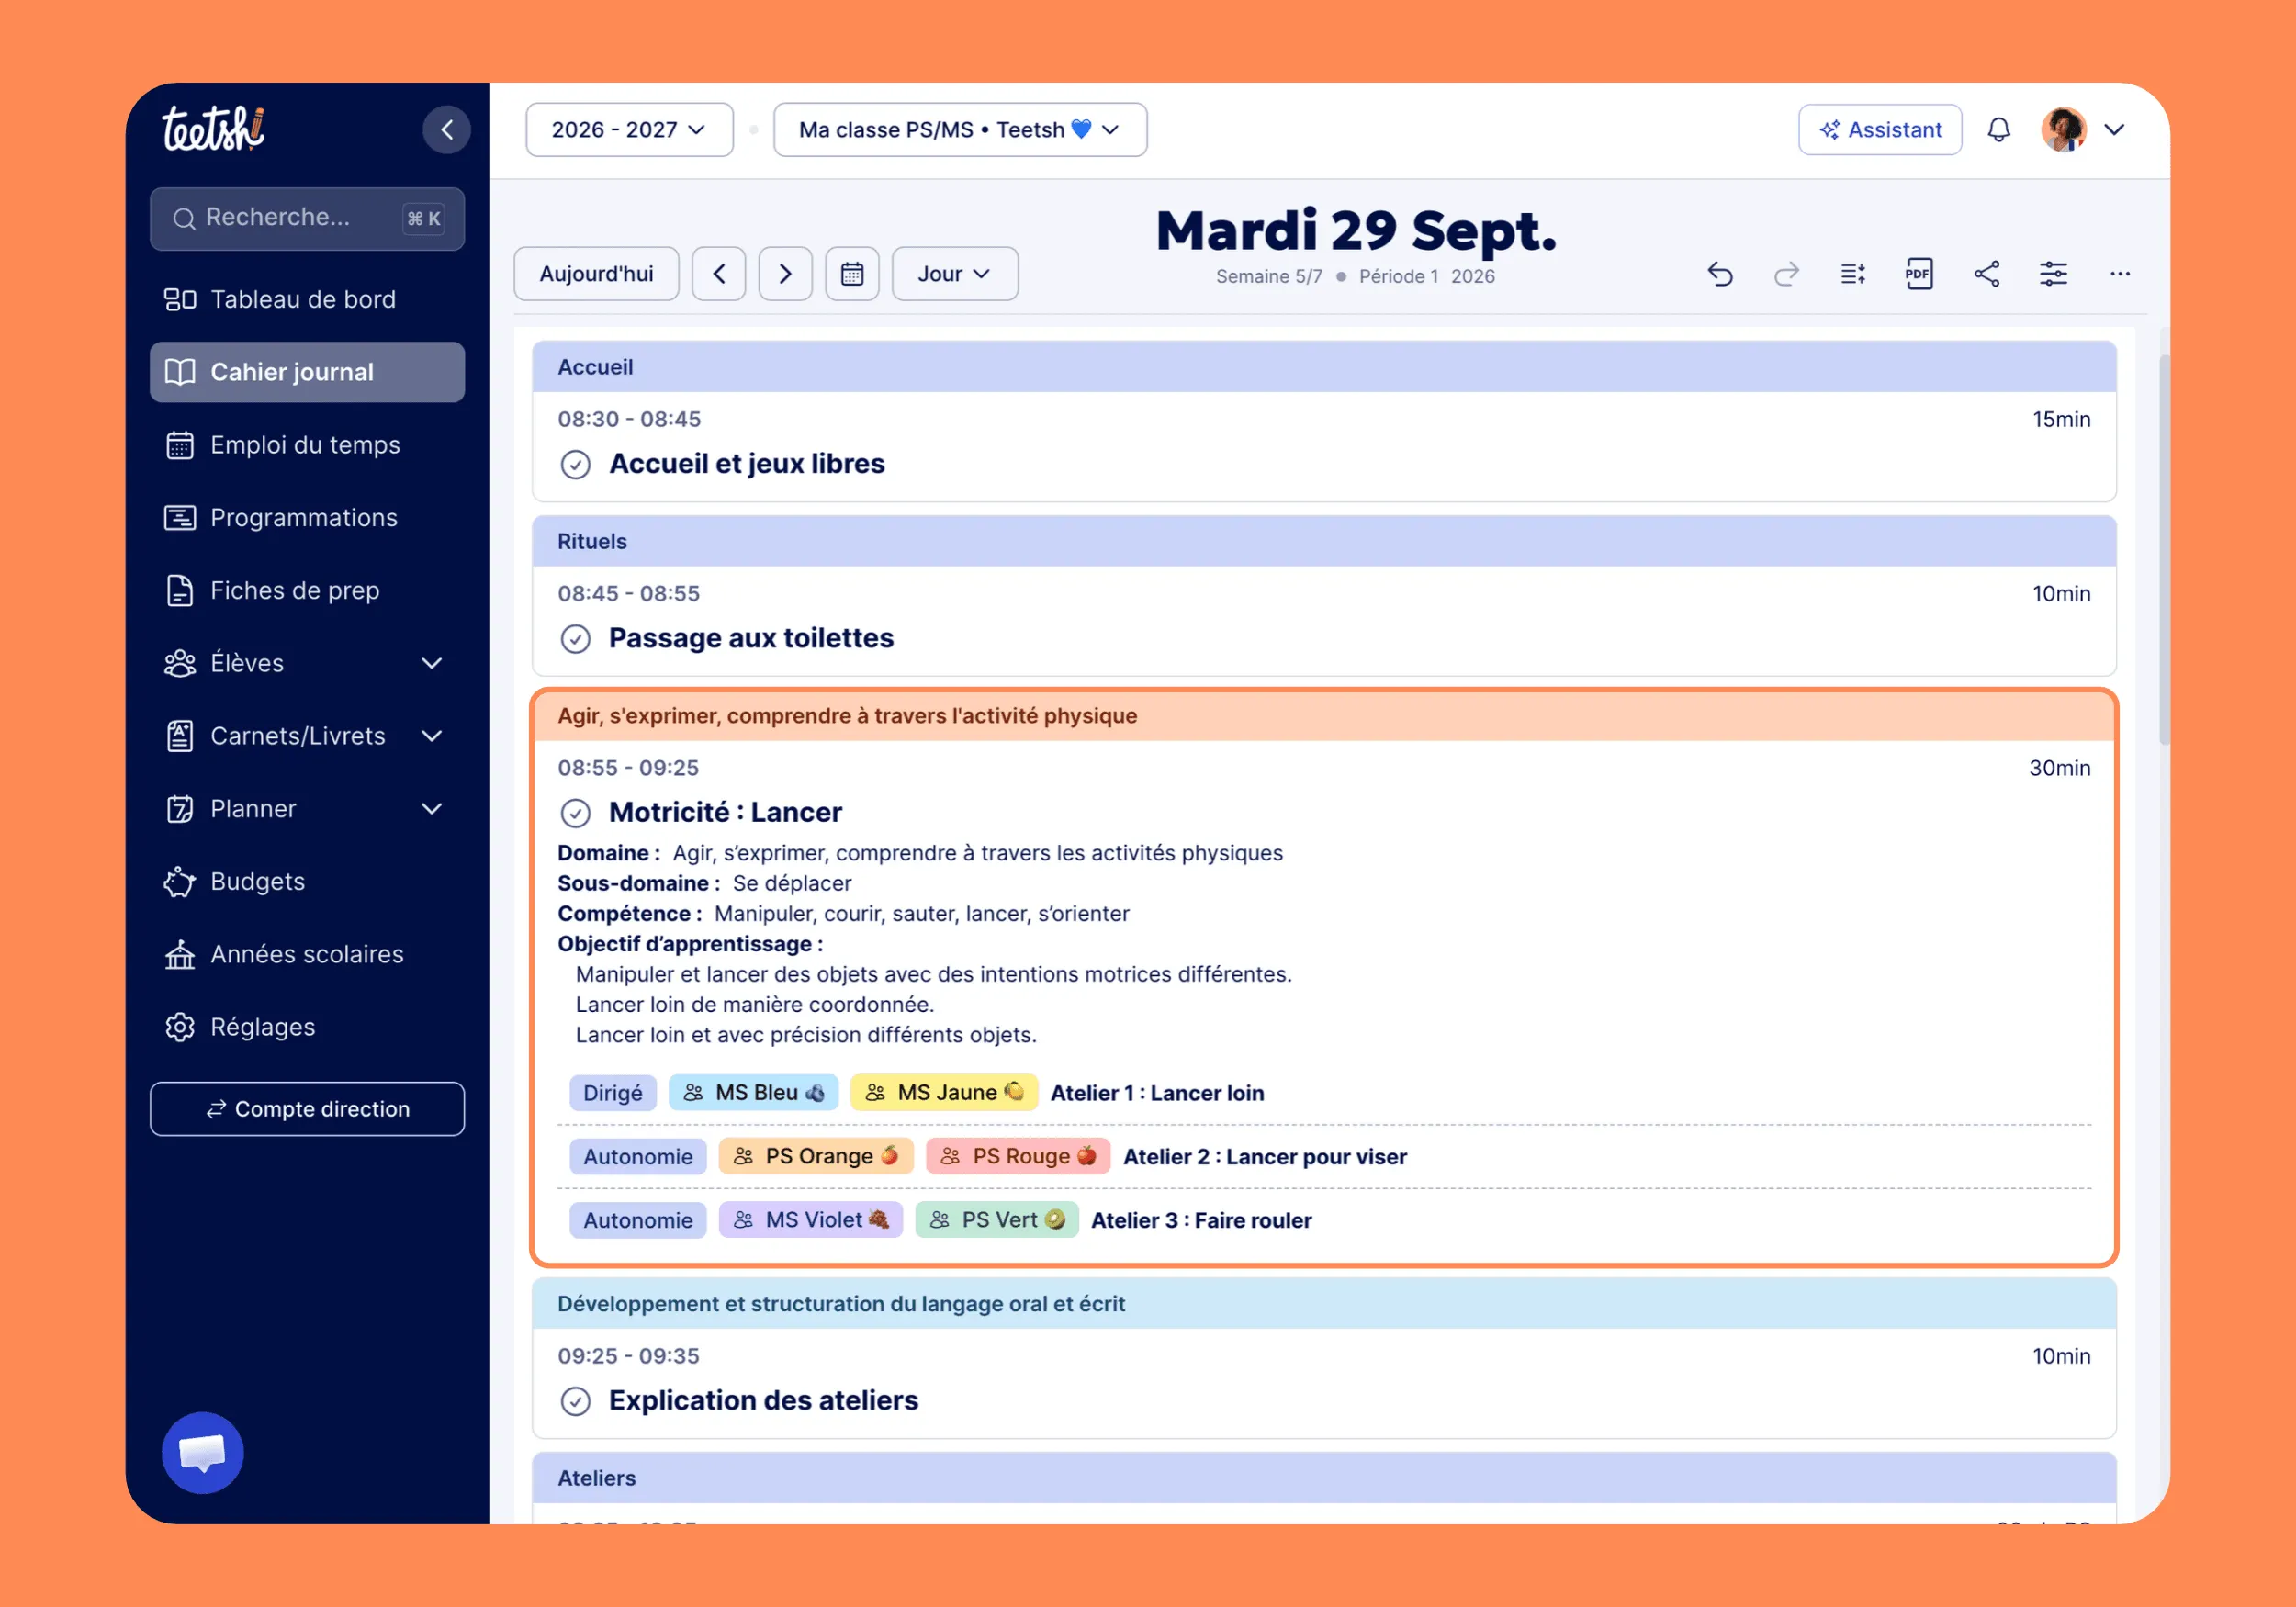2296x1607 pixels.
Task: Click the undo arrow icon
Action: click(1720, 274)
